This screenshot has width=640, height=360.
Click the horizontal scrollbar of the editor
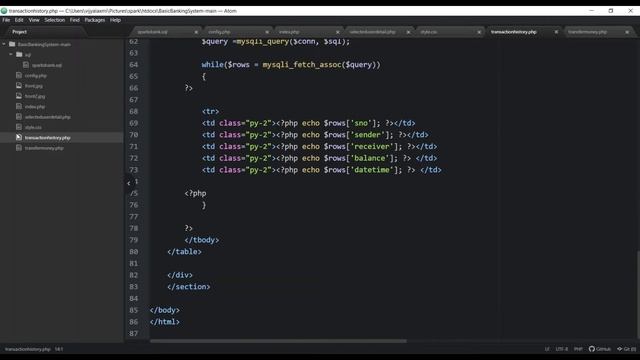coord(278,341)
